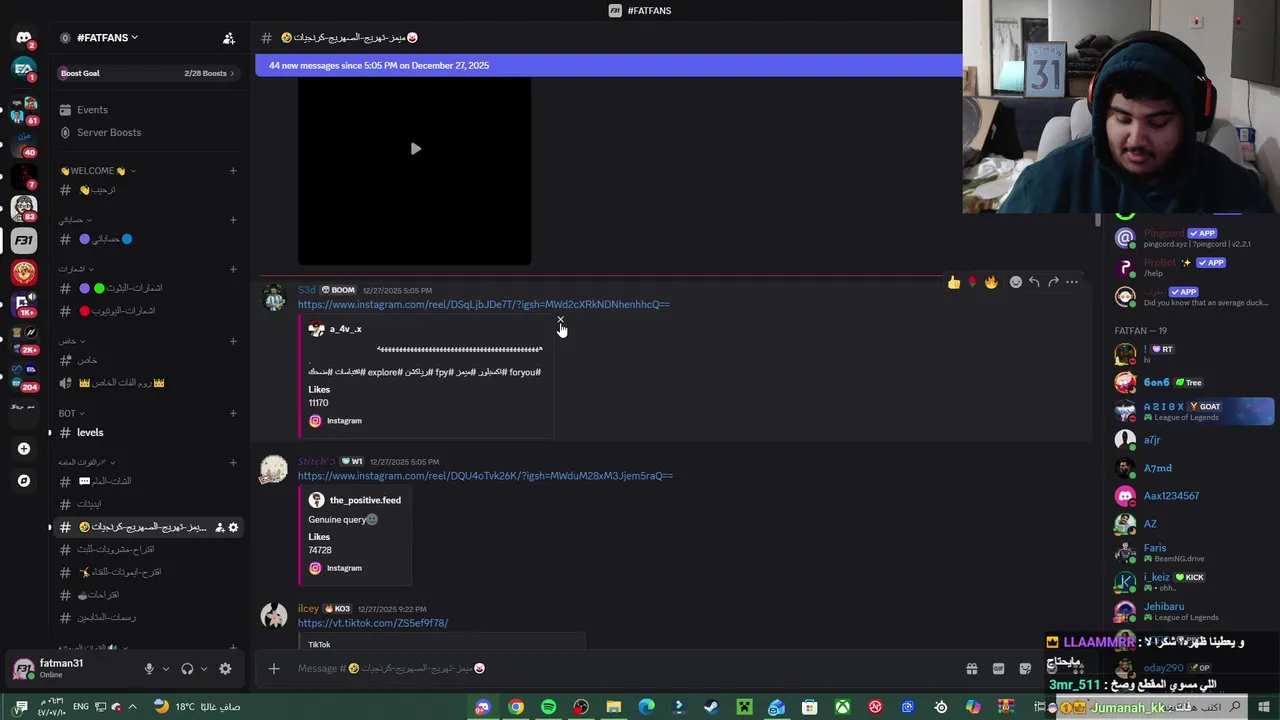Open more options on S3d's message
Screen dimensions: 1280x720
[x=1072, y=283]
